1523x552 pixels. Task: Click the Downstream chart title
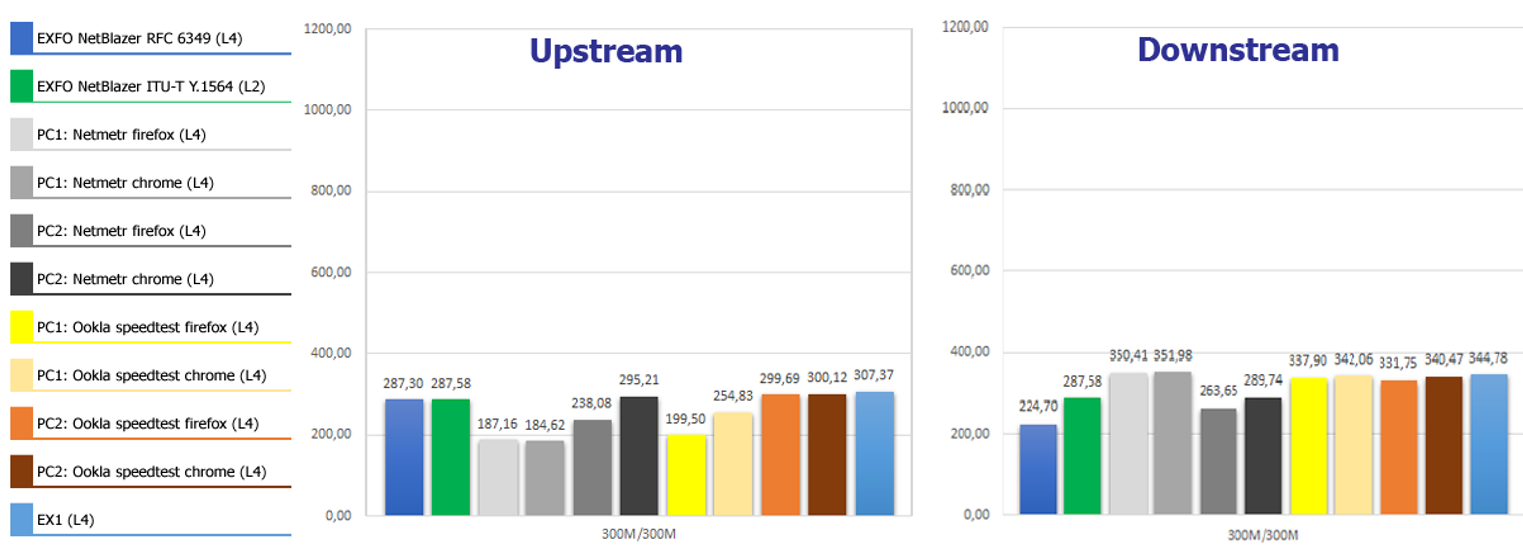pos(1237,49)
